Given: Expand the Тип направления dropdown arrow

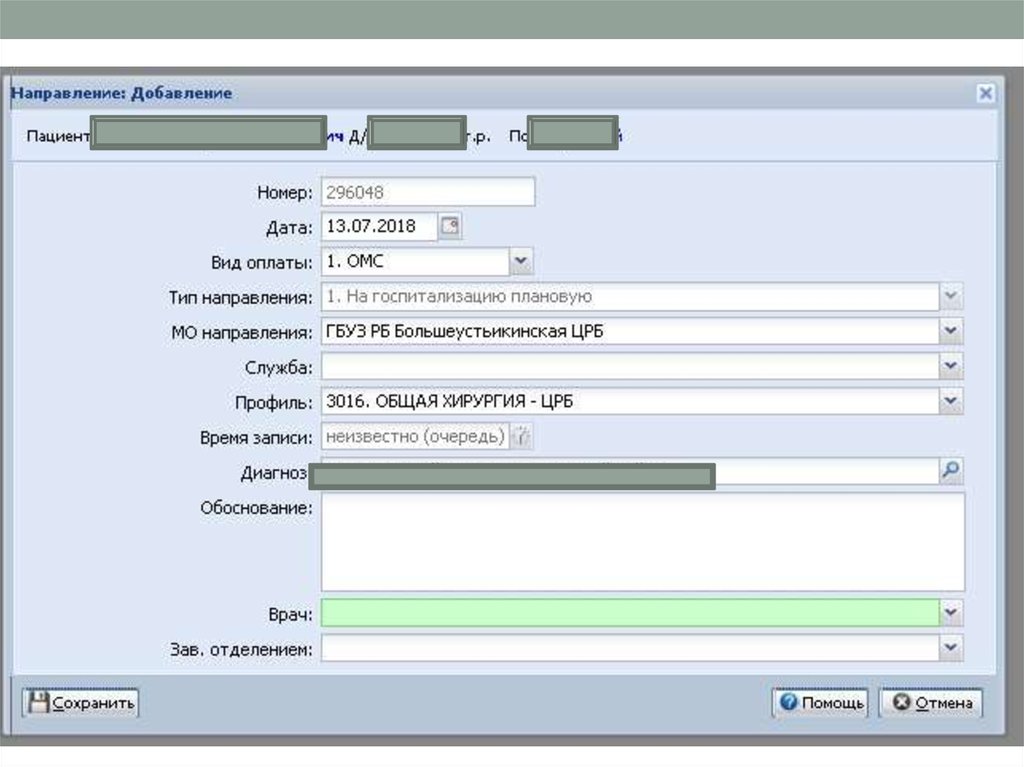Looking at the screenshot, I should (x=951, y=297).
